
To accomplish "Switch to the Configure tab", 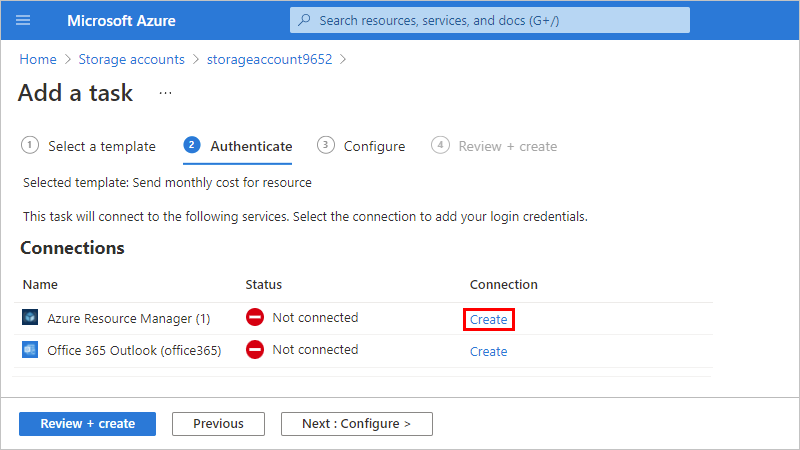I will click(361, 146).
